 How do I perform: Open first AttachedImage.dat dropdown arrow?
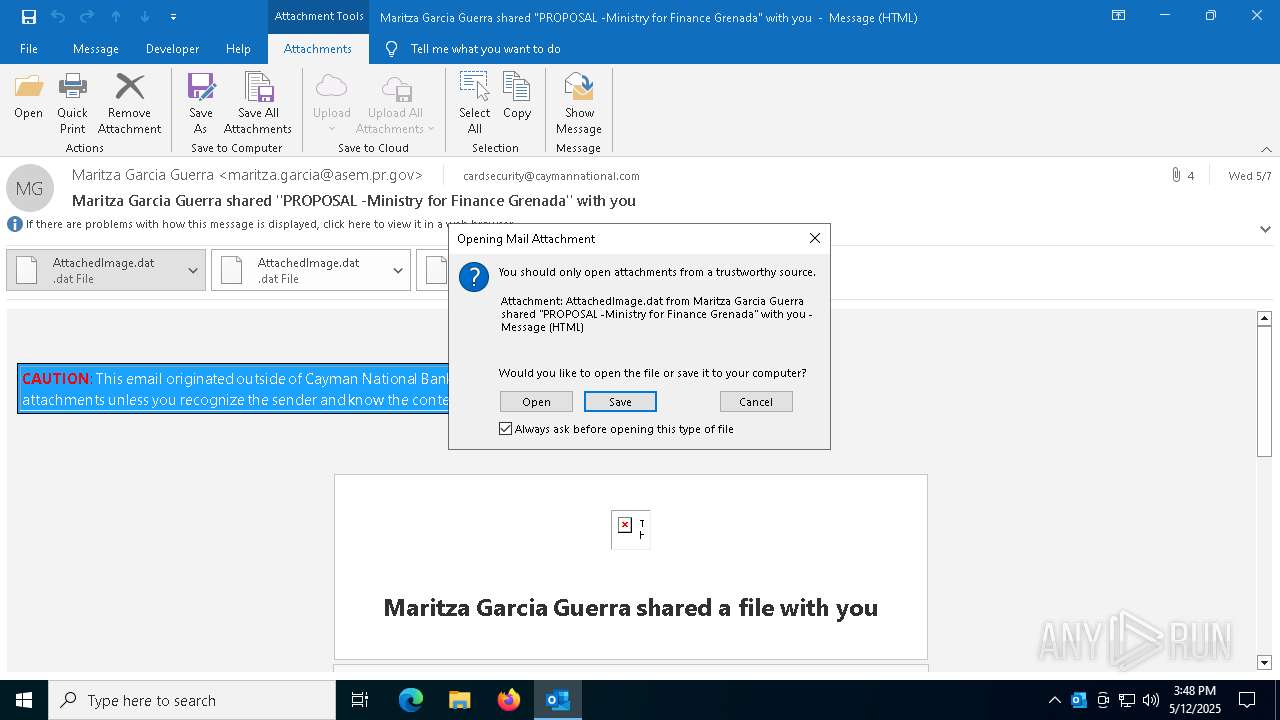click(193, 270)
